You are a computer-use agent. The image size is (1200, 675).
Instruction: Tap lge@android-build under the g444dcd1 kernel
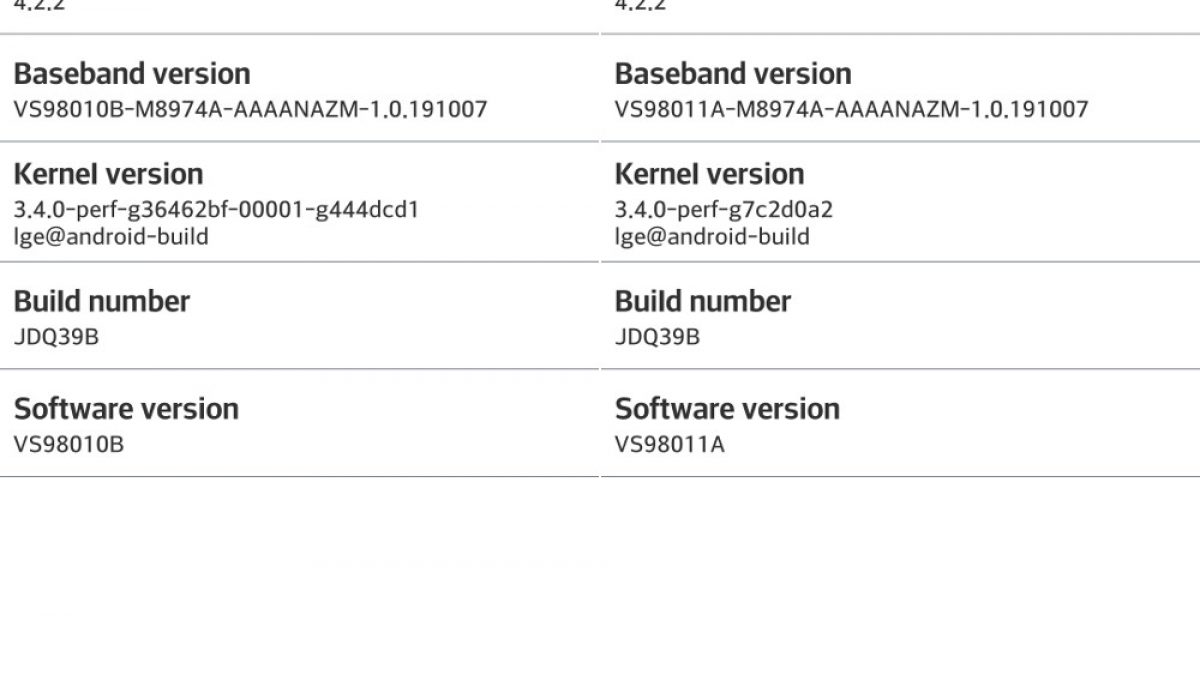[111, 237]
